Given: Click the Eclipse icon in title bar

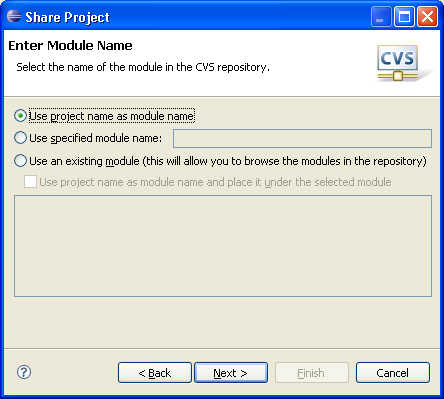Looking at the screenshot, I should click(x=14, y=16).
